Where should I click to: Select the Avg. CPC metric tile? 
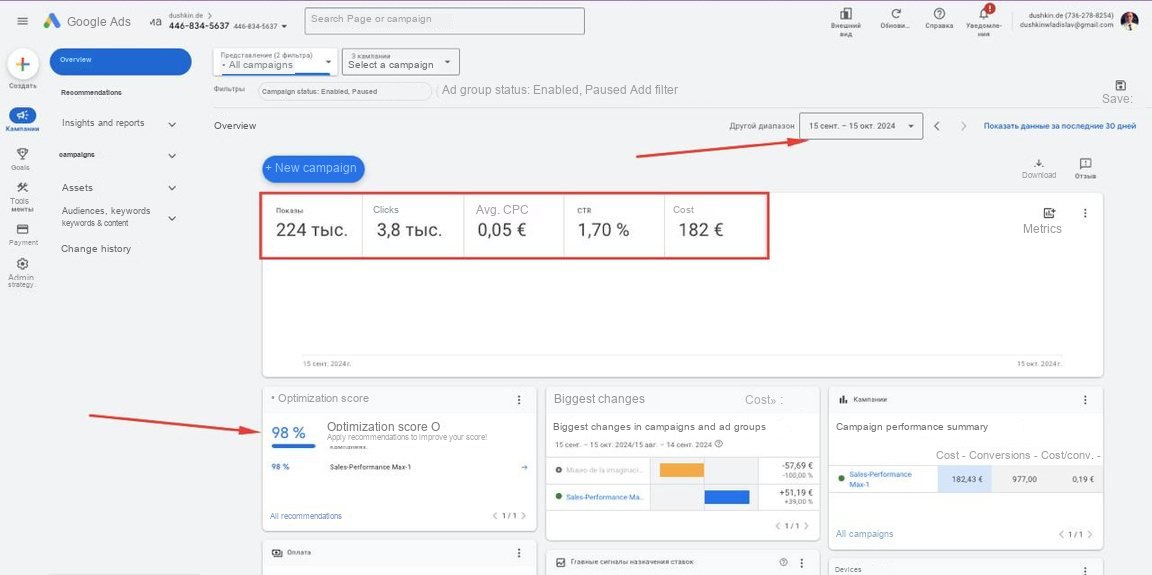pos(513,225)
